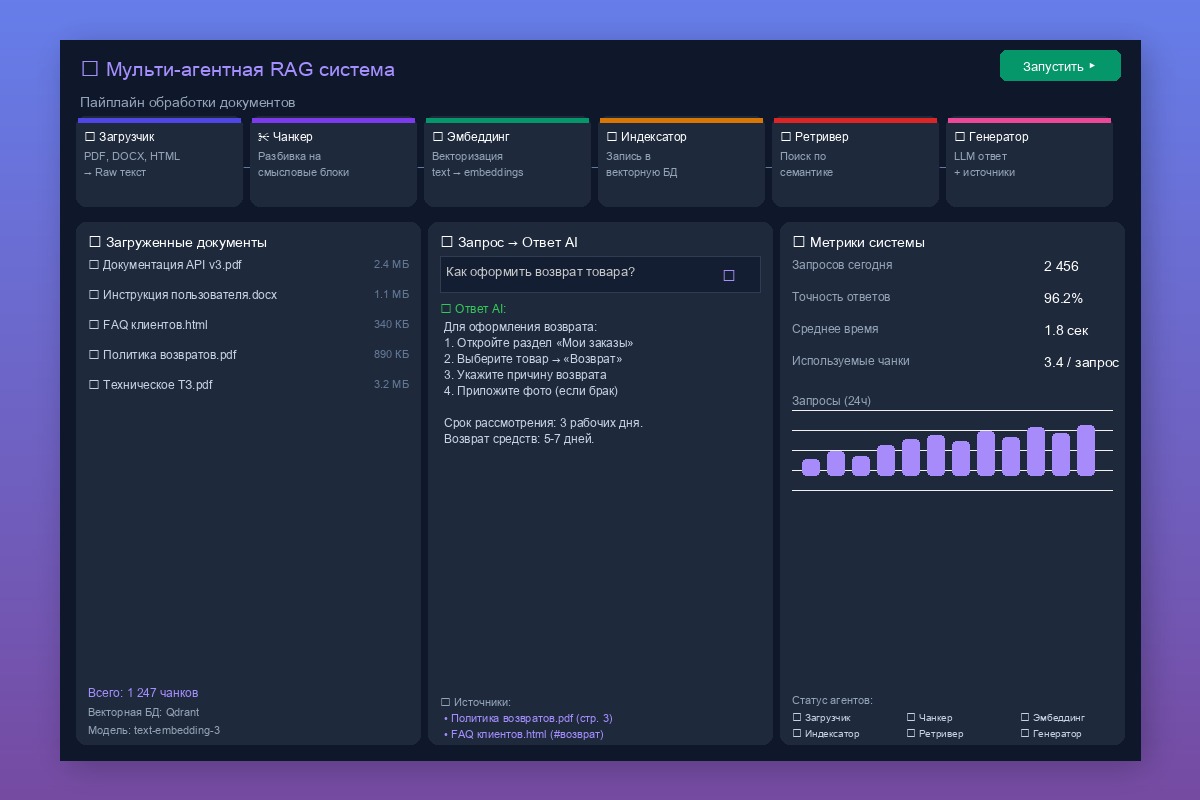Click the send icon in query field

click(729, 275)
